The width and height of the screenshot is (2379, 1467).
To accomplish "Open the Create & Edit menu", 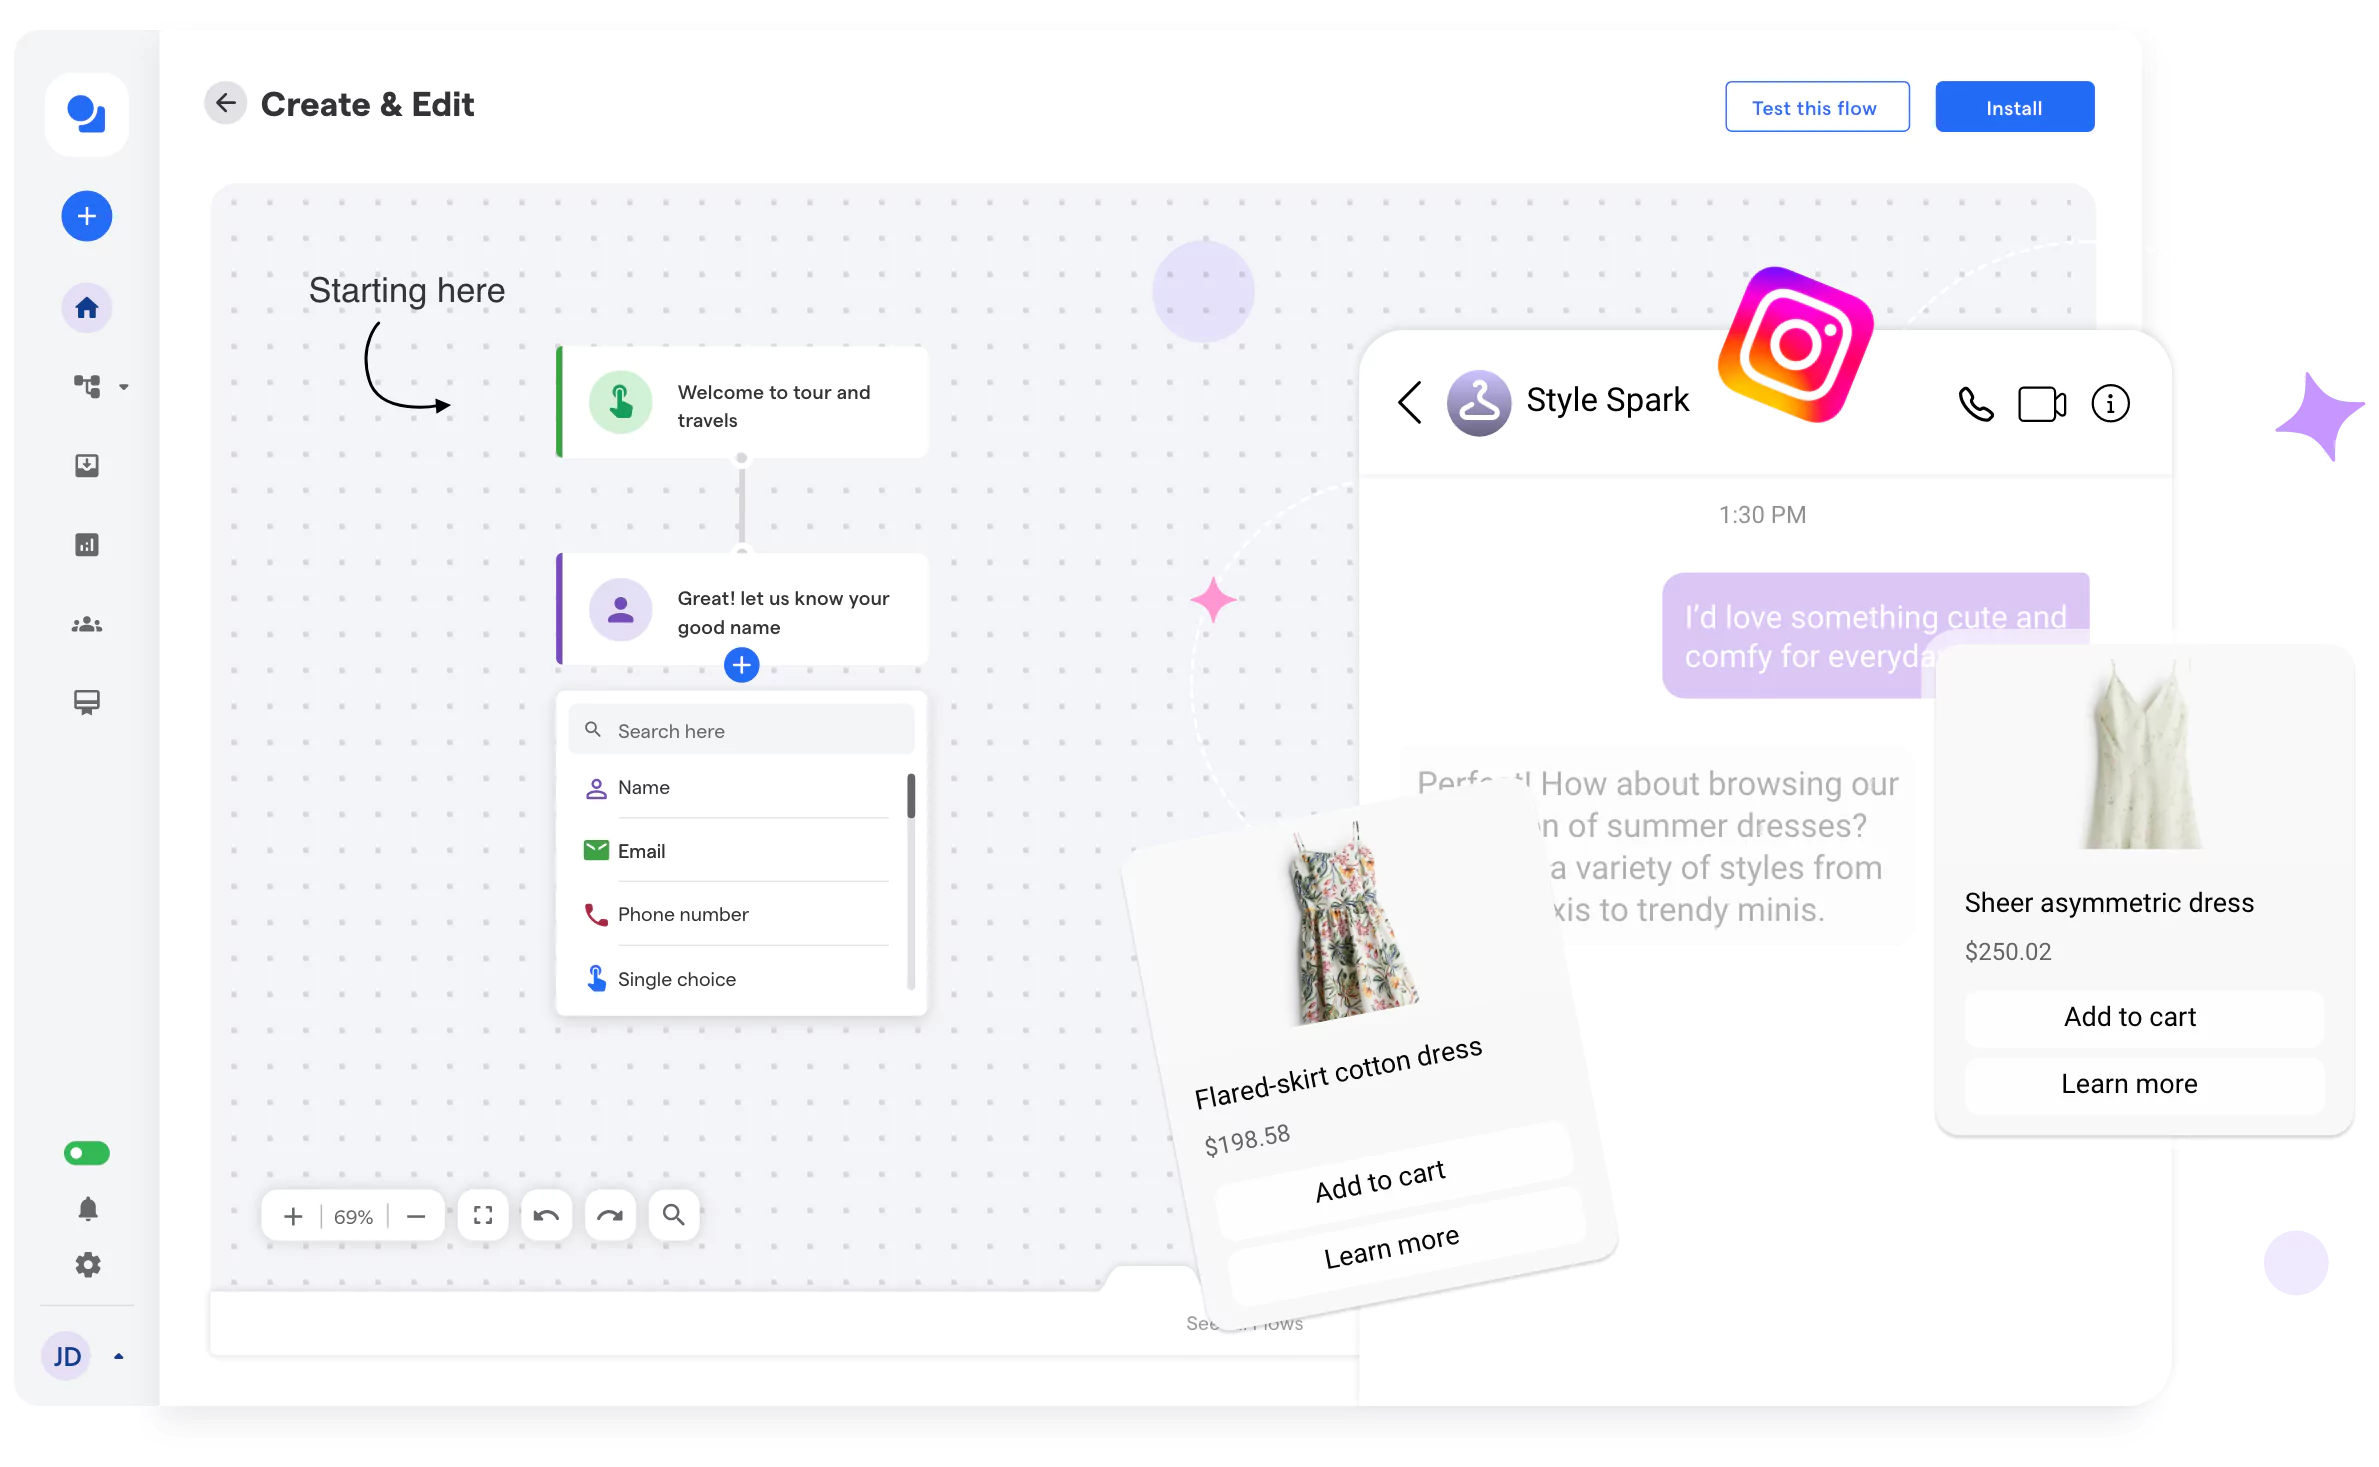I will [367, 104].
